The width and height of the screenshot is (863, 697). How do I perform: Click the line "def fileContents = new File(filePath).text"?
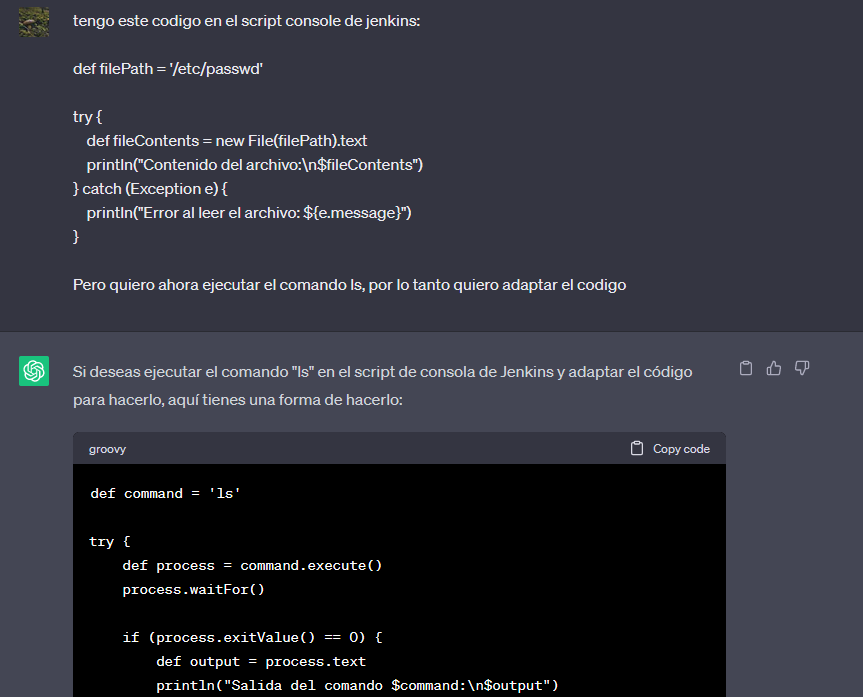tap(226, 141)
